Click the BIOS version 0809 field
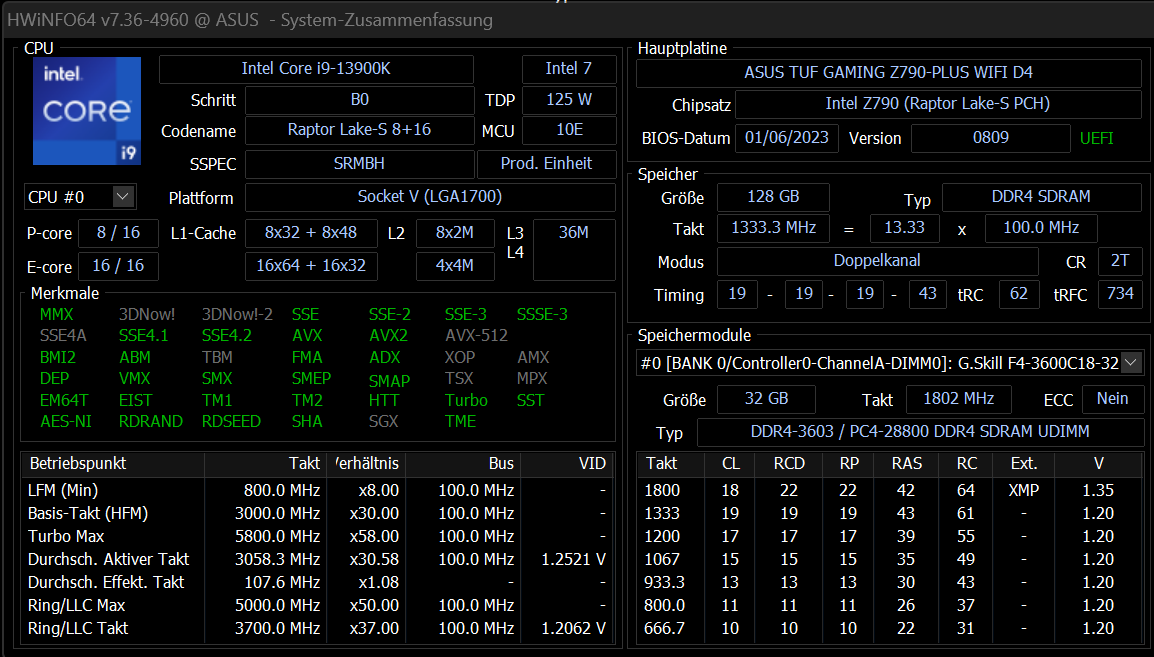Viewport: 1154px width, 657px height. tap(991, 138)
